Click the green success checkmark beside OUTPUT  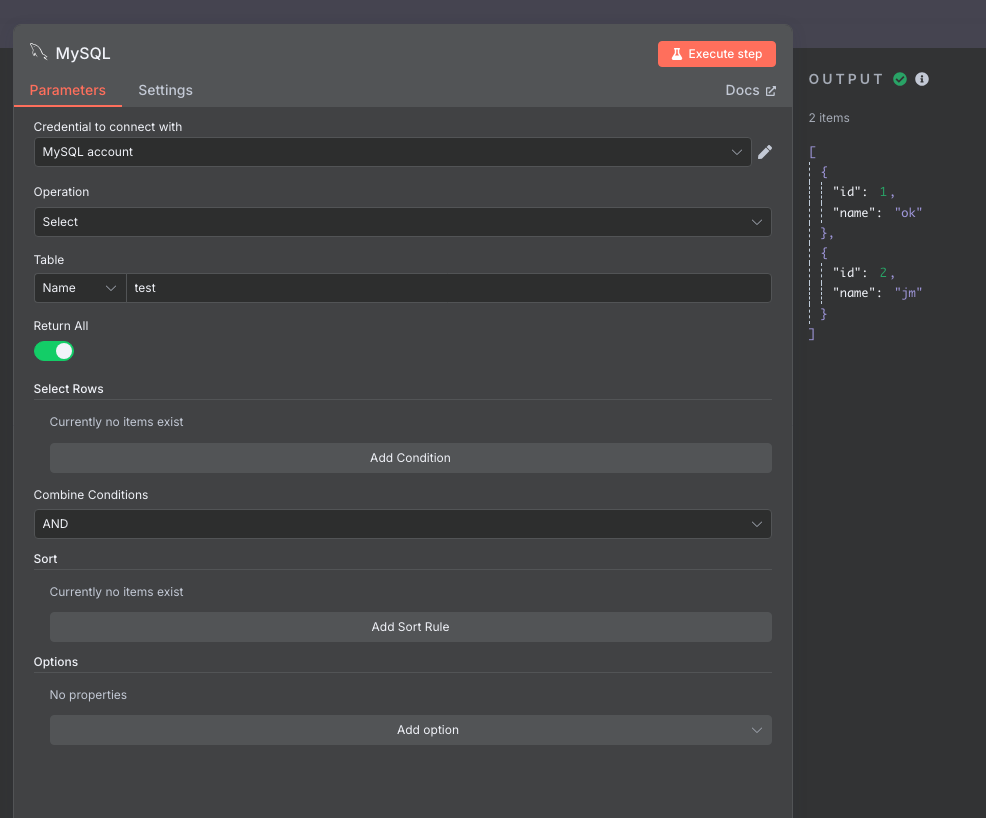[x=901, y=78]
